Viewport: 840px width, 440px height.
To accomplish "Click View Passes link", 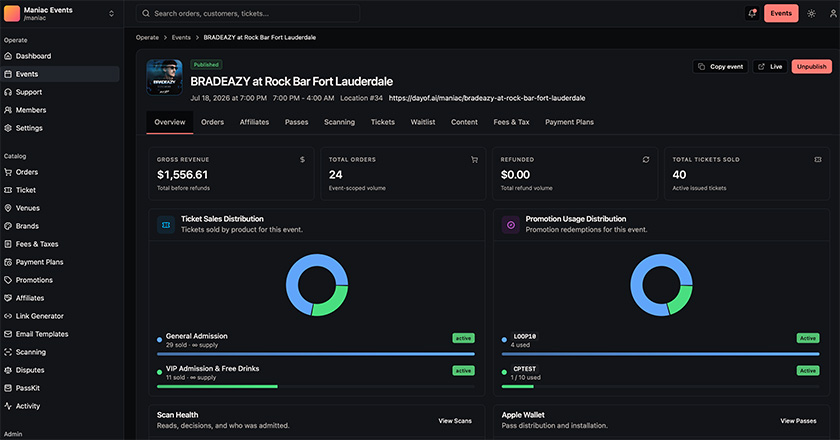I will coord(798,421).
